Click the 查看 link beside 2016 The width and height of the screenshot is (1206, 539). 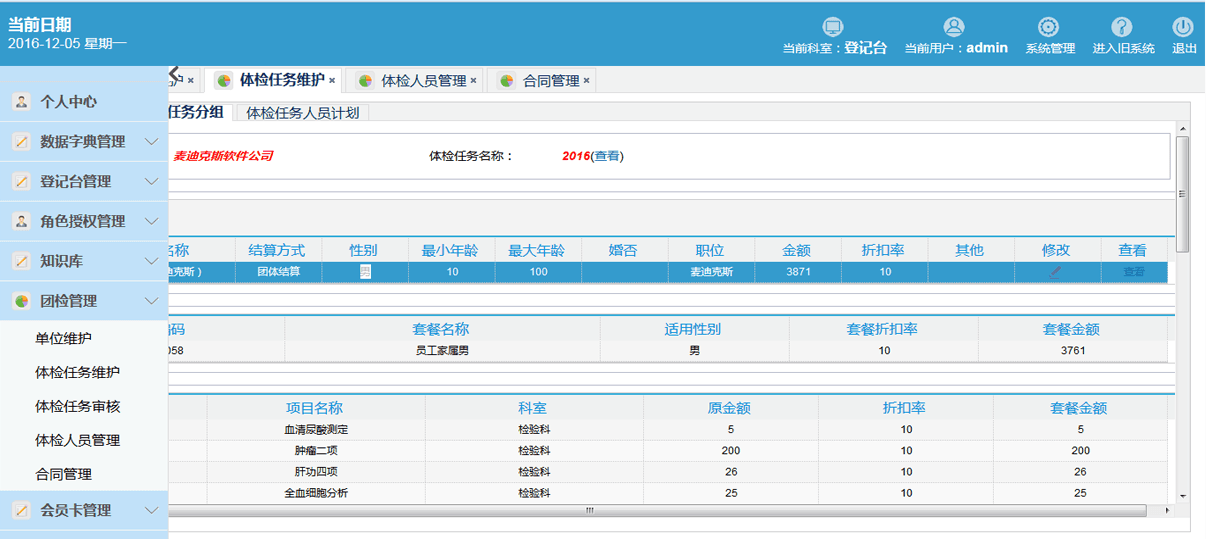pos(607,156)
